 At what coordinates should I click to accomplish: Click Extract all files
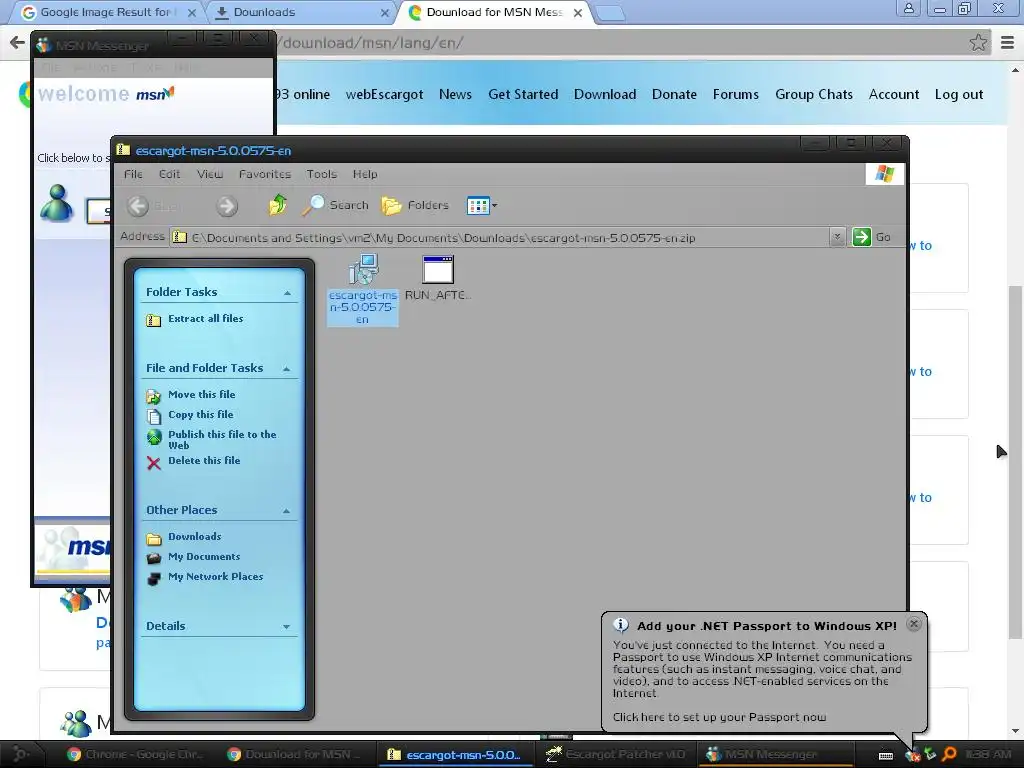tap(205, 319)
